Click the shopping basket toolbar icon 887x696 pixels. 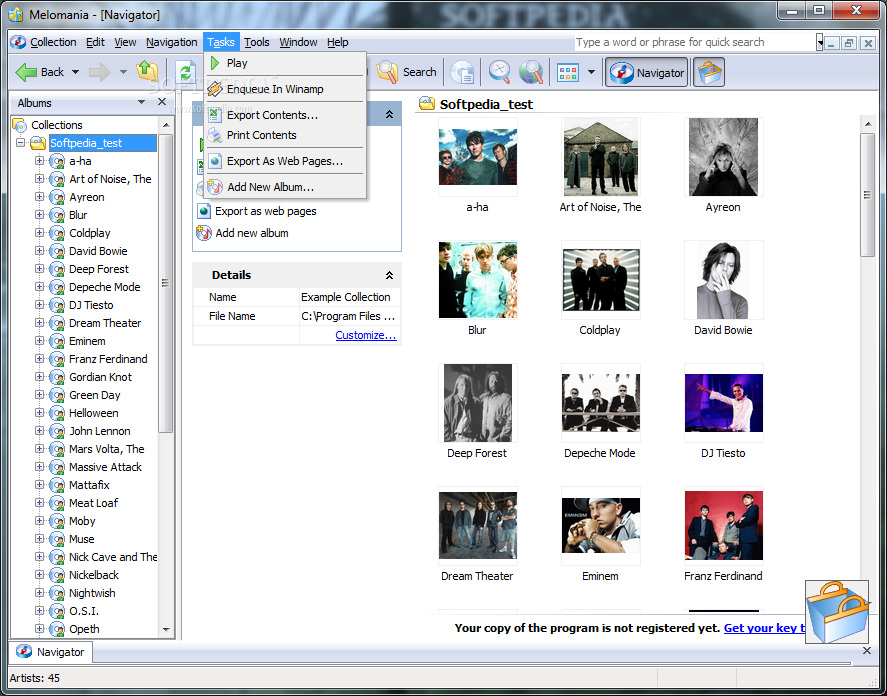(708, 72)
